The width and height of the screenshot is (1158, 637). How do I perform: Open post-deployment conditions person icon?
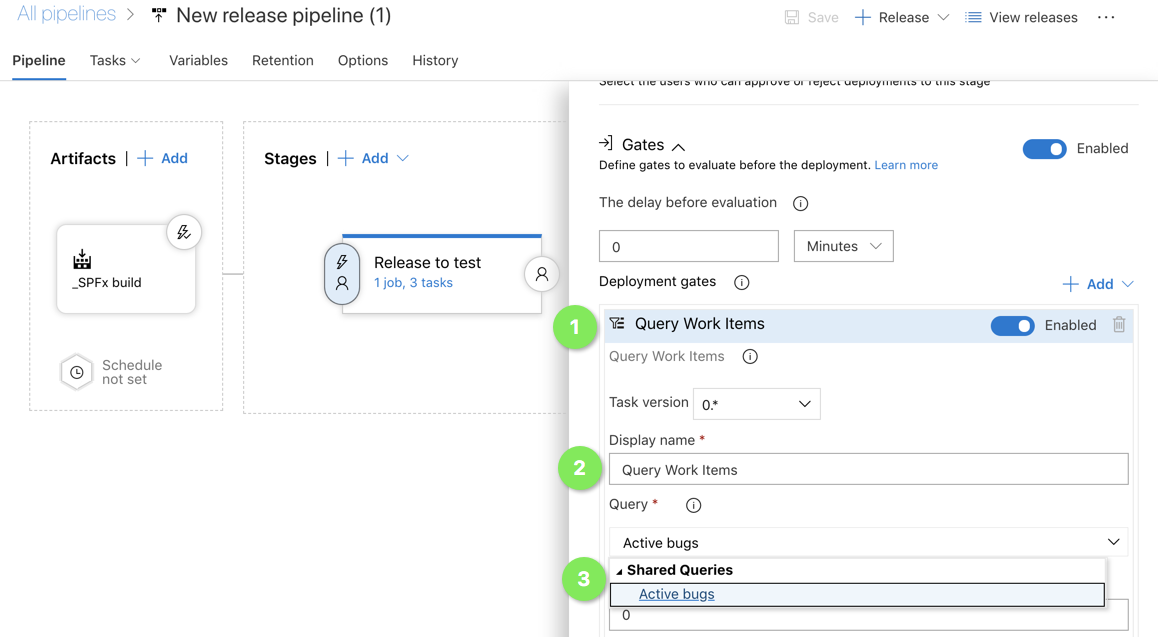(x=541, y=274)
